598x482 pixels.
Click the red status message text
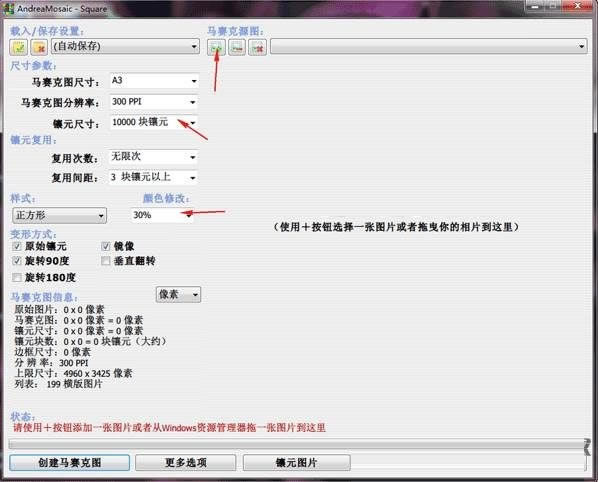[x=169, y=427]
